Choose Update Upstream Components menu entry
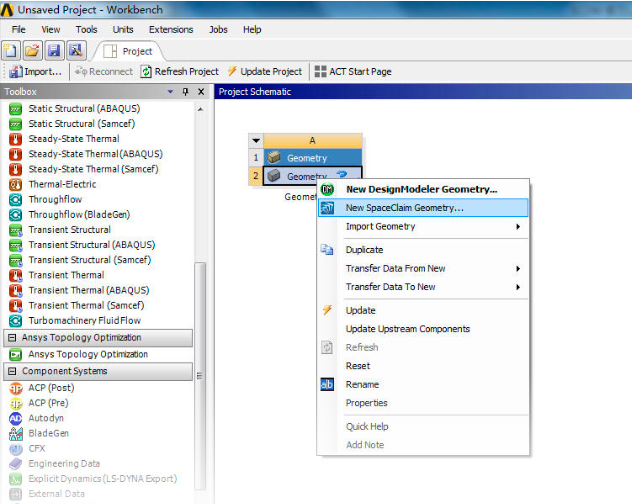This screenshot has height=504, width=632. point(423,329)
